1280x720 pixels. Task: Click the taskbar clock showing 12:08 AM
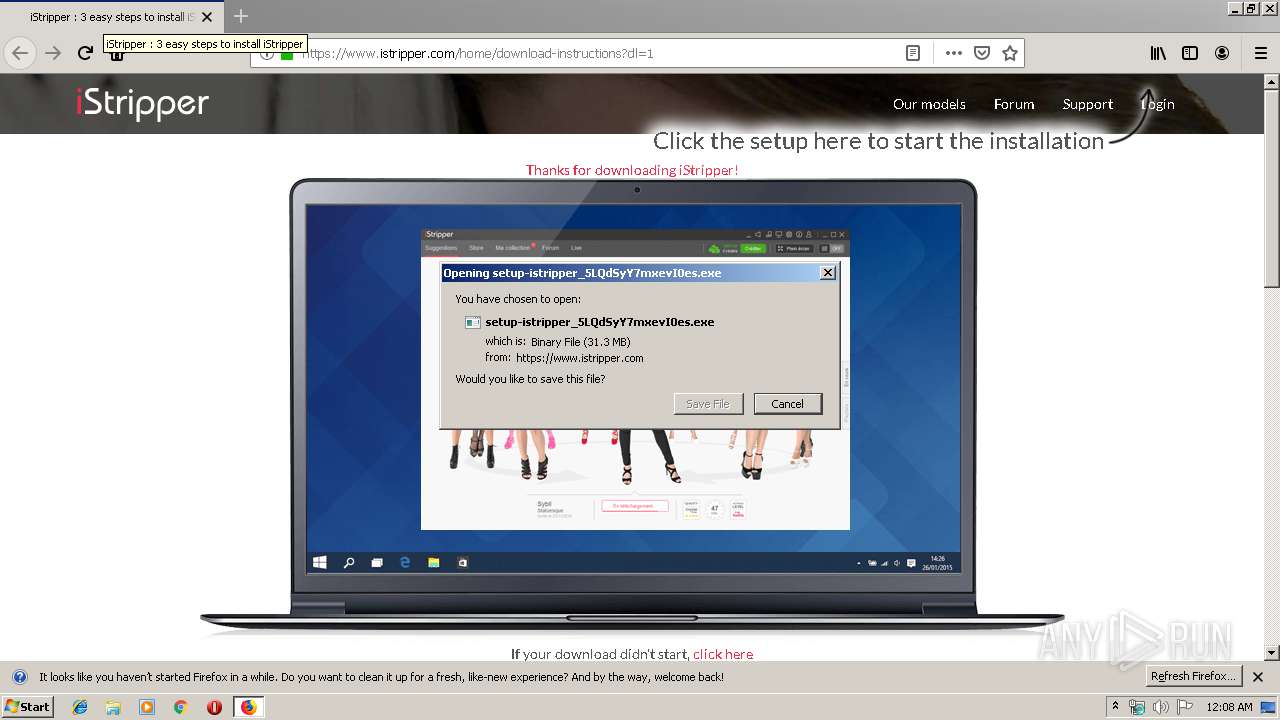click(x=1229, y=707)
